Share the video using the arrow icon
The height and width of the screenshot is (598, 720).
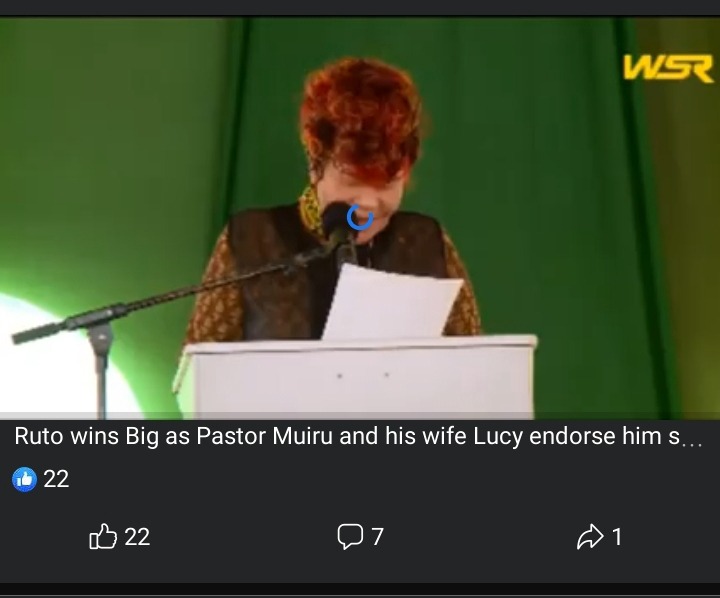pyautogui.click(x=590, y=536)
